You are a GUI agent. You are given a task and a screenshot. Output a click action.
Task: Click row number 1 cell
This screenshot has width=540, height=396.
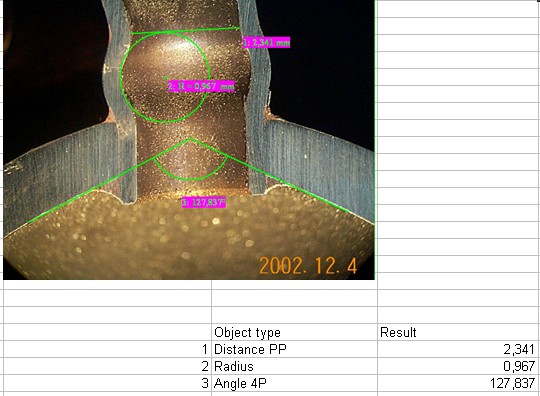107,349
